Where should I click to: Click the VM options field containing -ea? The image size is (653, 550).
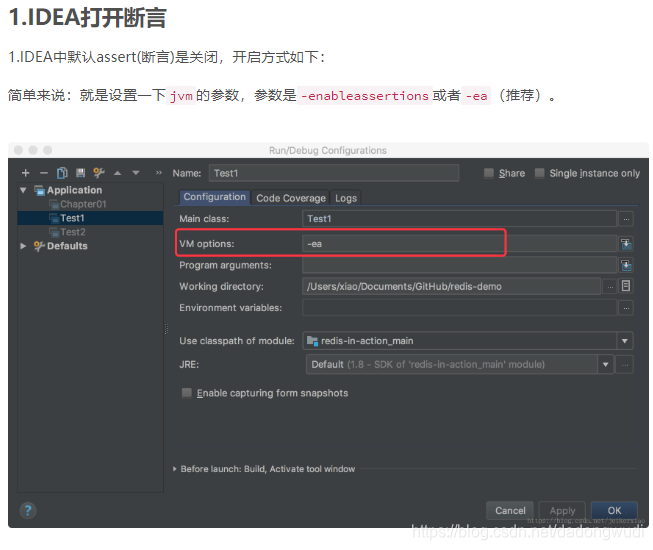point(459,244)
